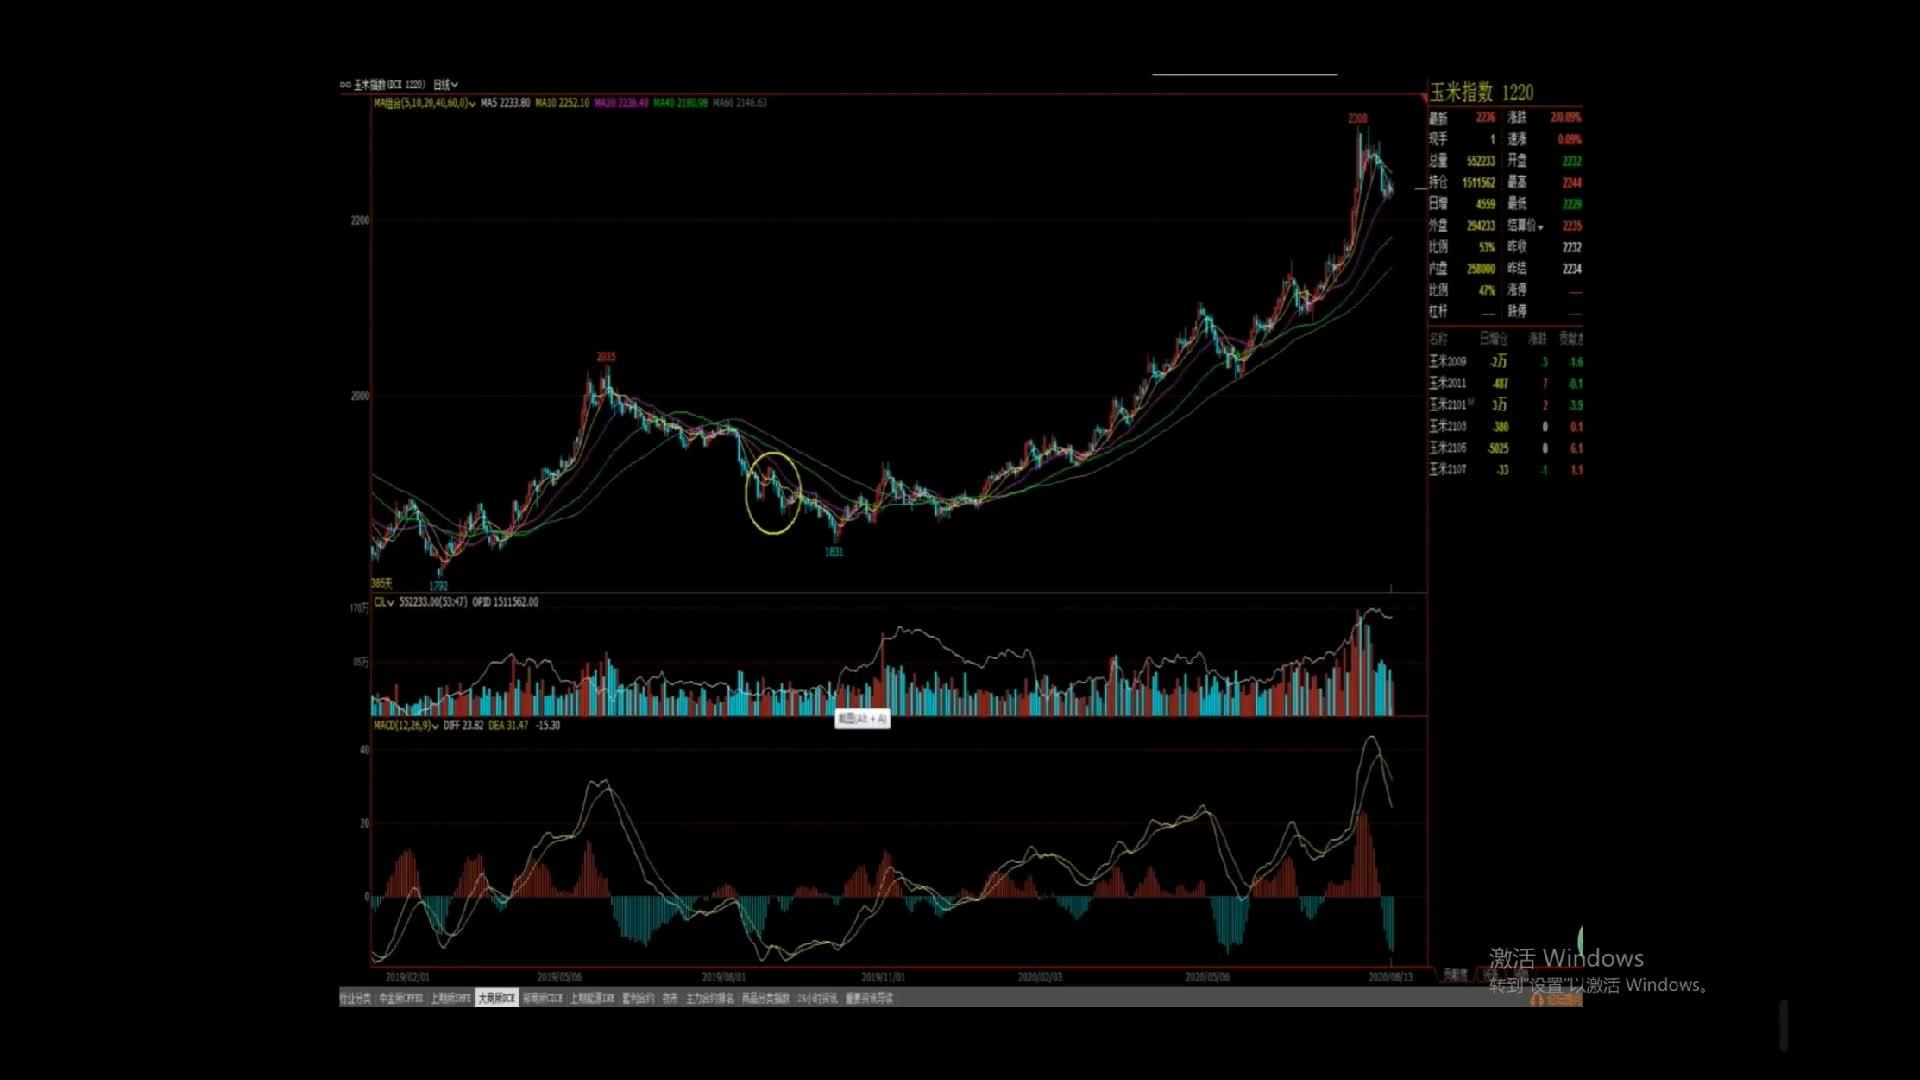
Task: Click the 1792 low price marker
Action: 438,586
